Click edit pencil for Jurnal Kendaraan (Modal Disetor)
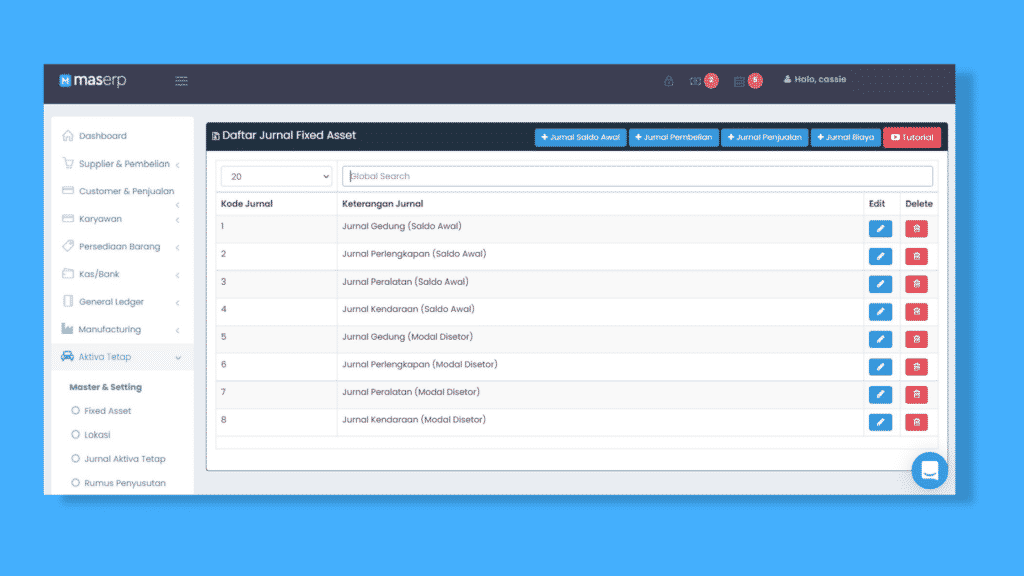 click(880, 422)
